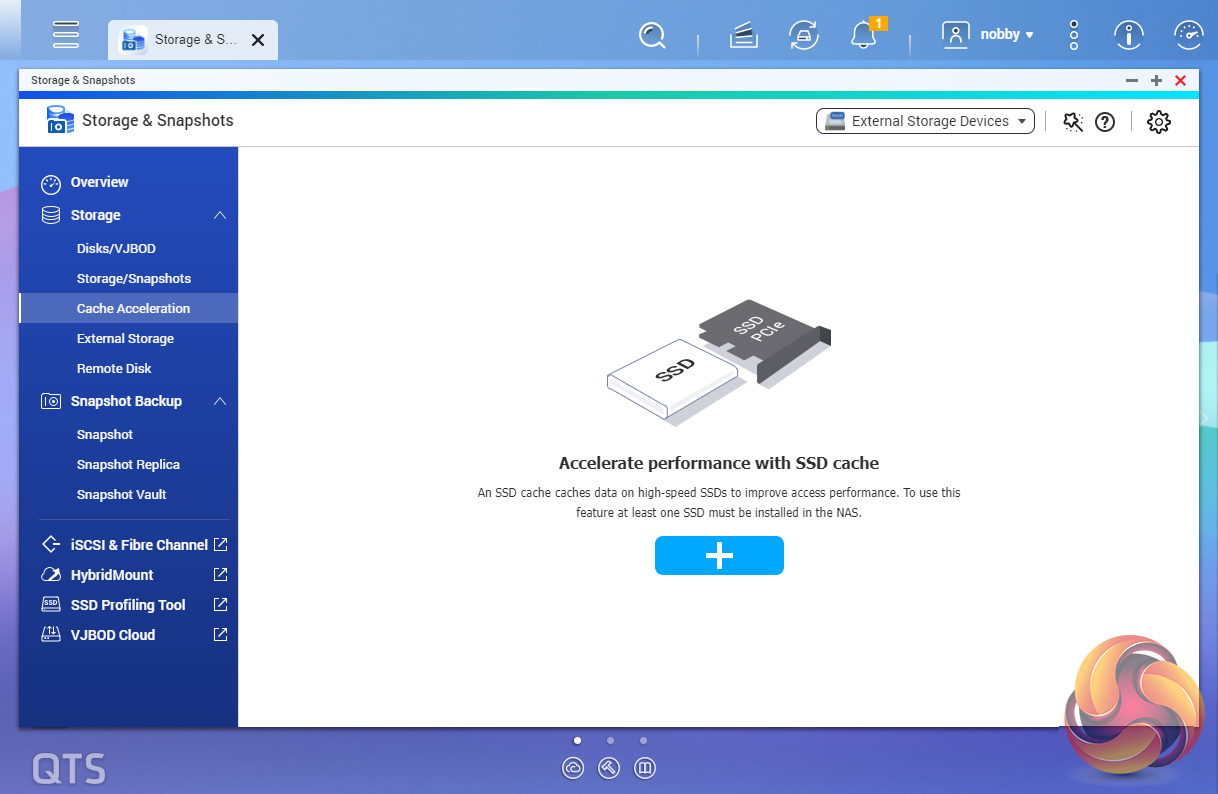
Task: Click the magic wand tools icon
Action: coord(1073,122)
